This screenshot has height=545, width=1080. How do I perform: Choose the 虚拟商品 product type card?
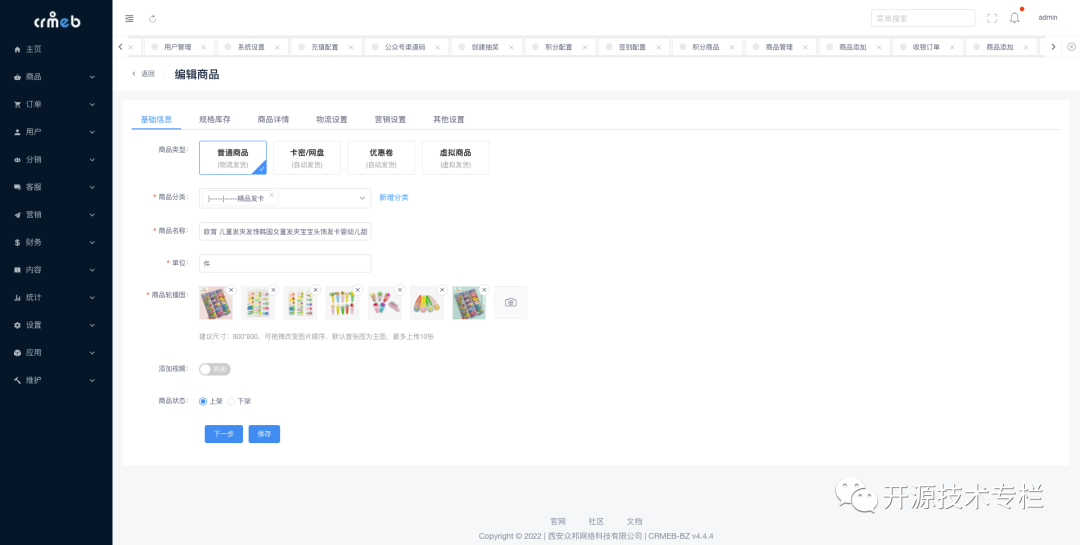pyautogui.click(x=455, y=158)
